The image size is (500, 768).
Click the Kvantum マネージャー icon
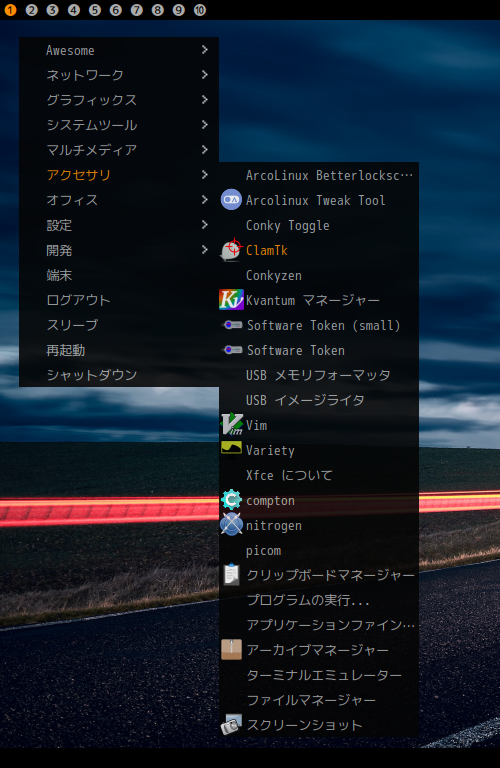pos(231,300)
